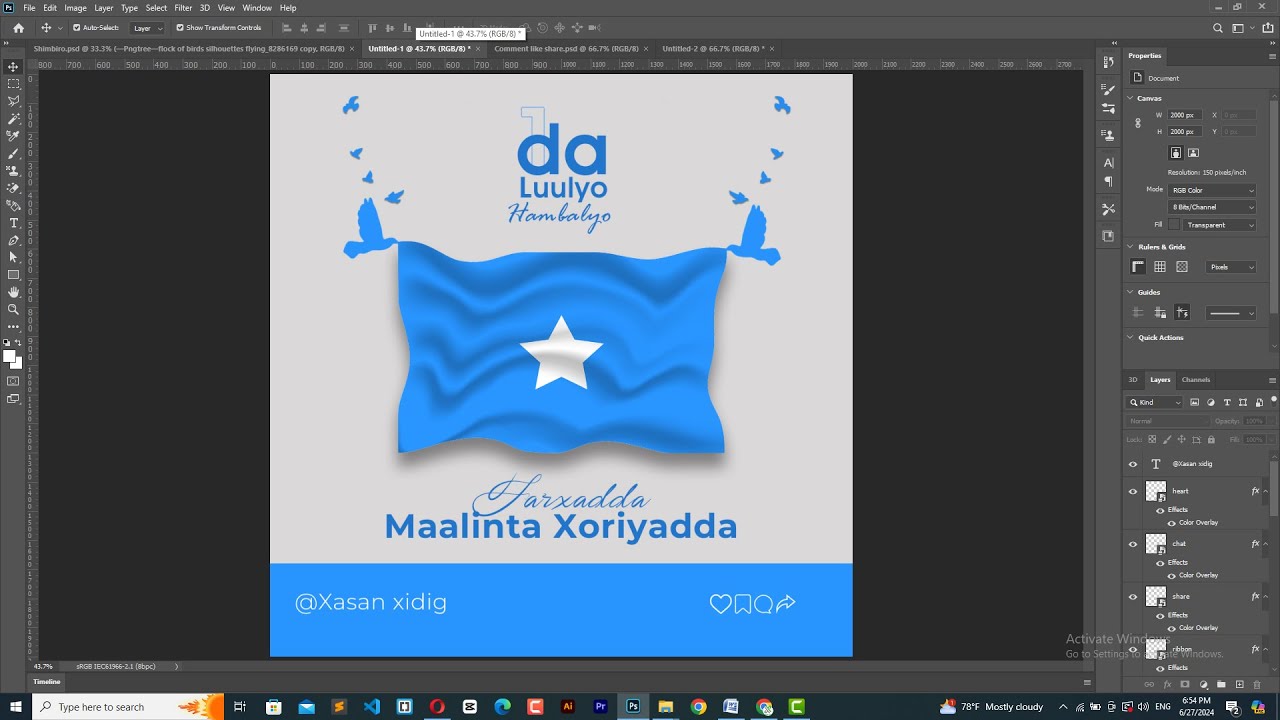Enable Show Transform Controls checkbox
The height and width of the screenshot is (720, 1280).
180,28
